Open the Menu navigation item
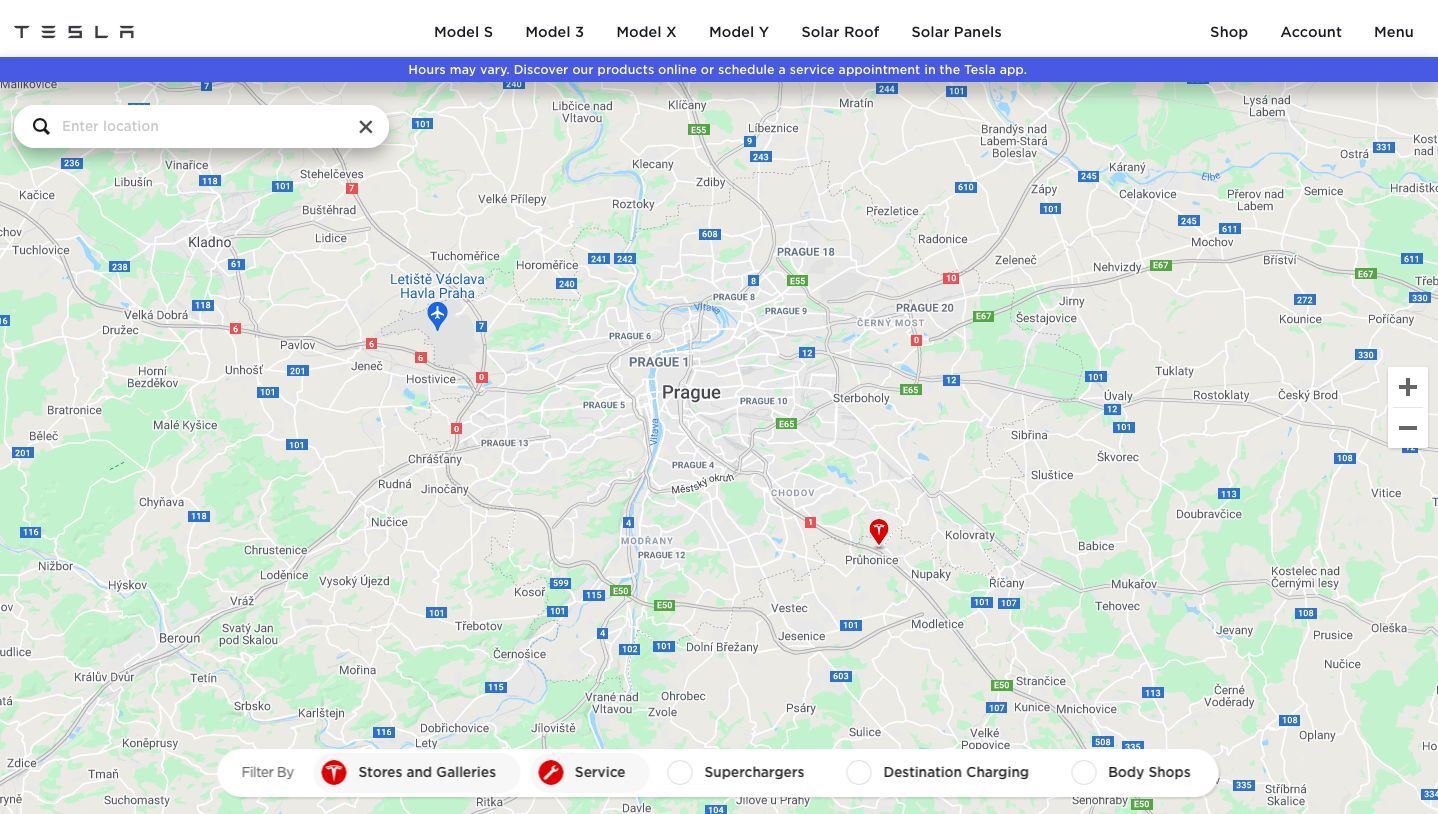 pyautogui.click(x=1393, y=31)
